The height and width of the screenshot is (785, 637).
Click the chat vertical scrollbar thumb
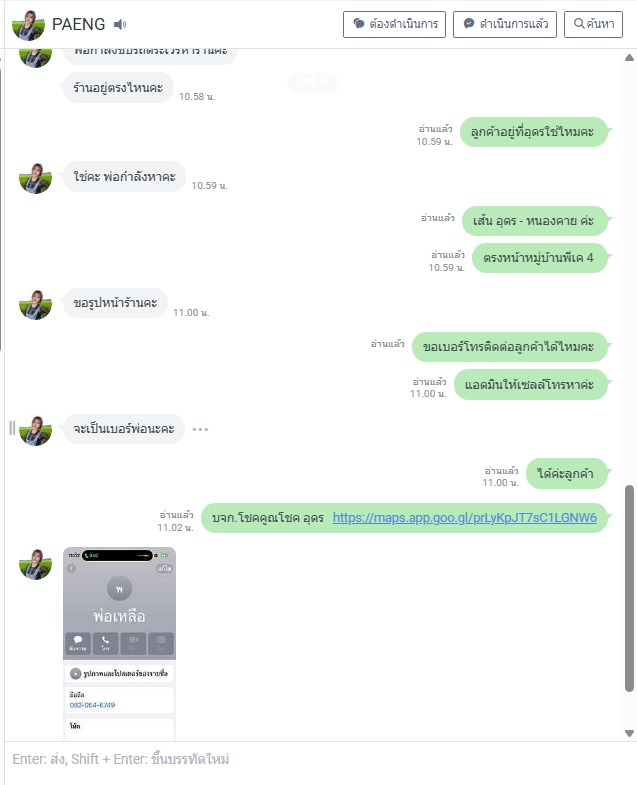629,588
